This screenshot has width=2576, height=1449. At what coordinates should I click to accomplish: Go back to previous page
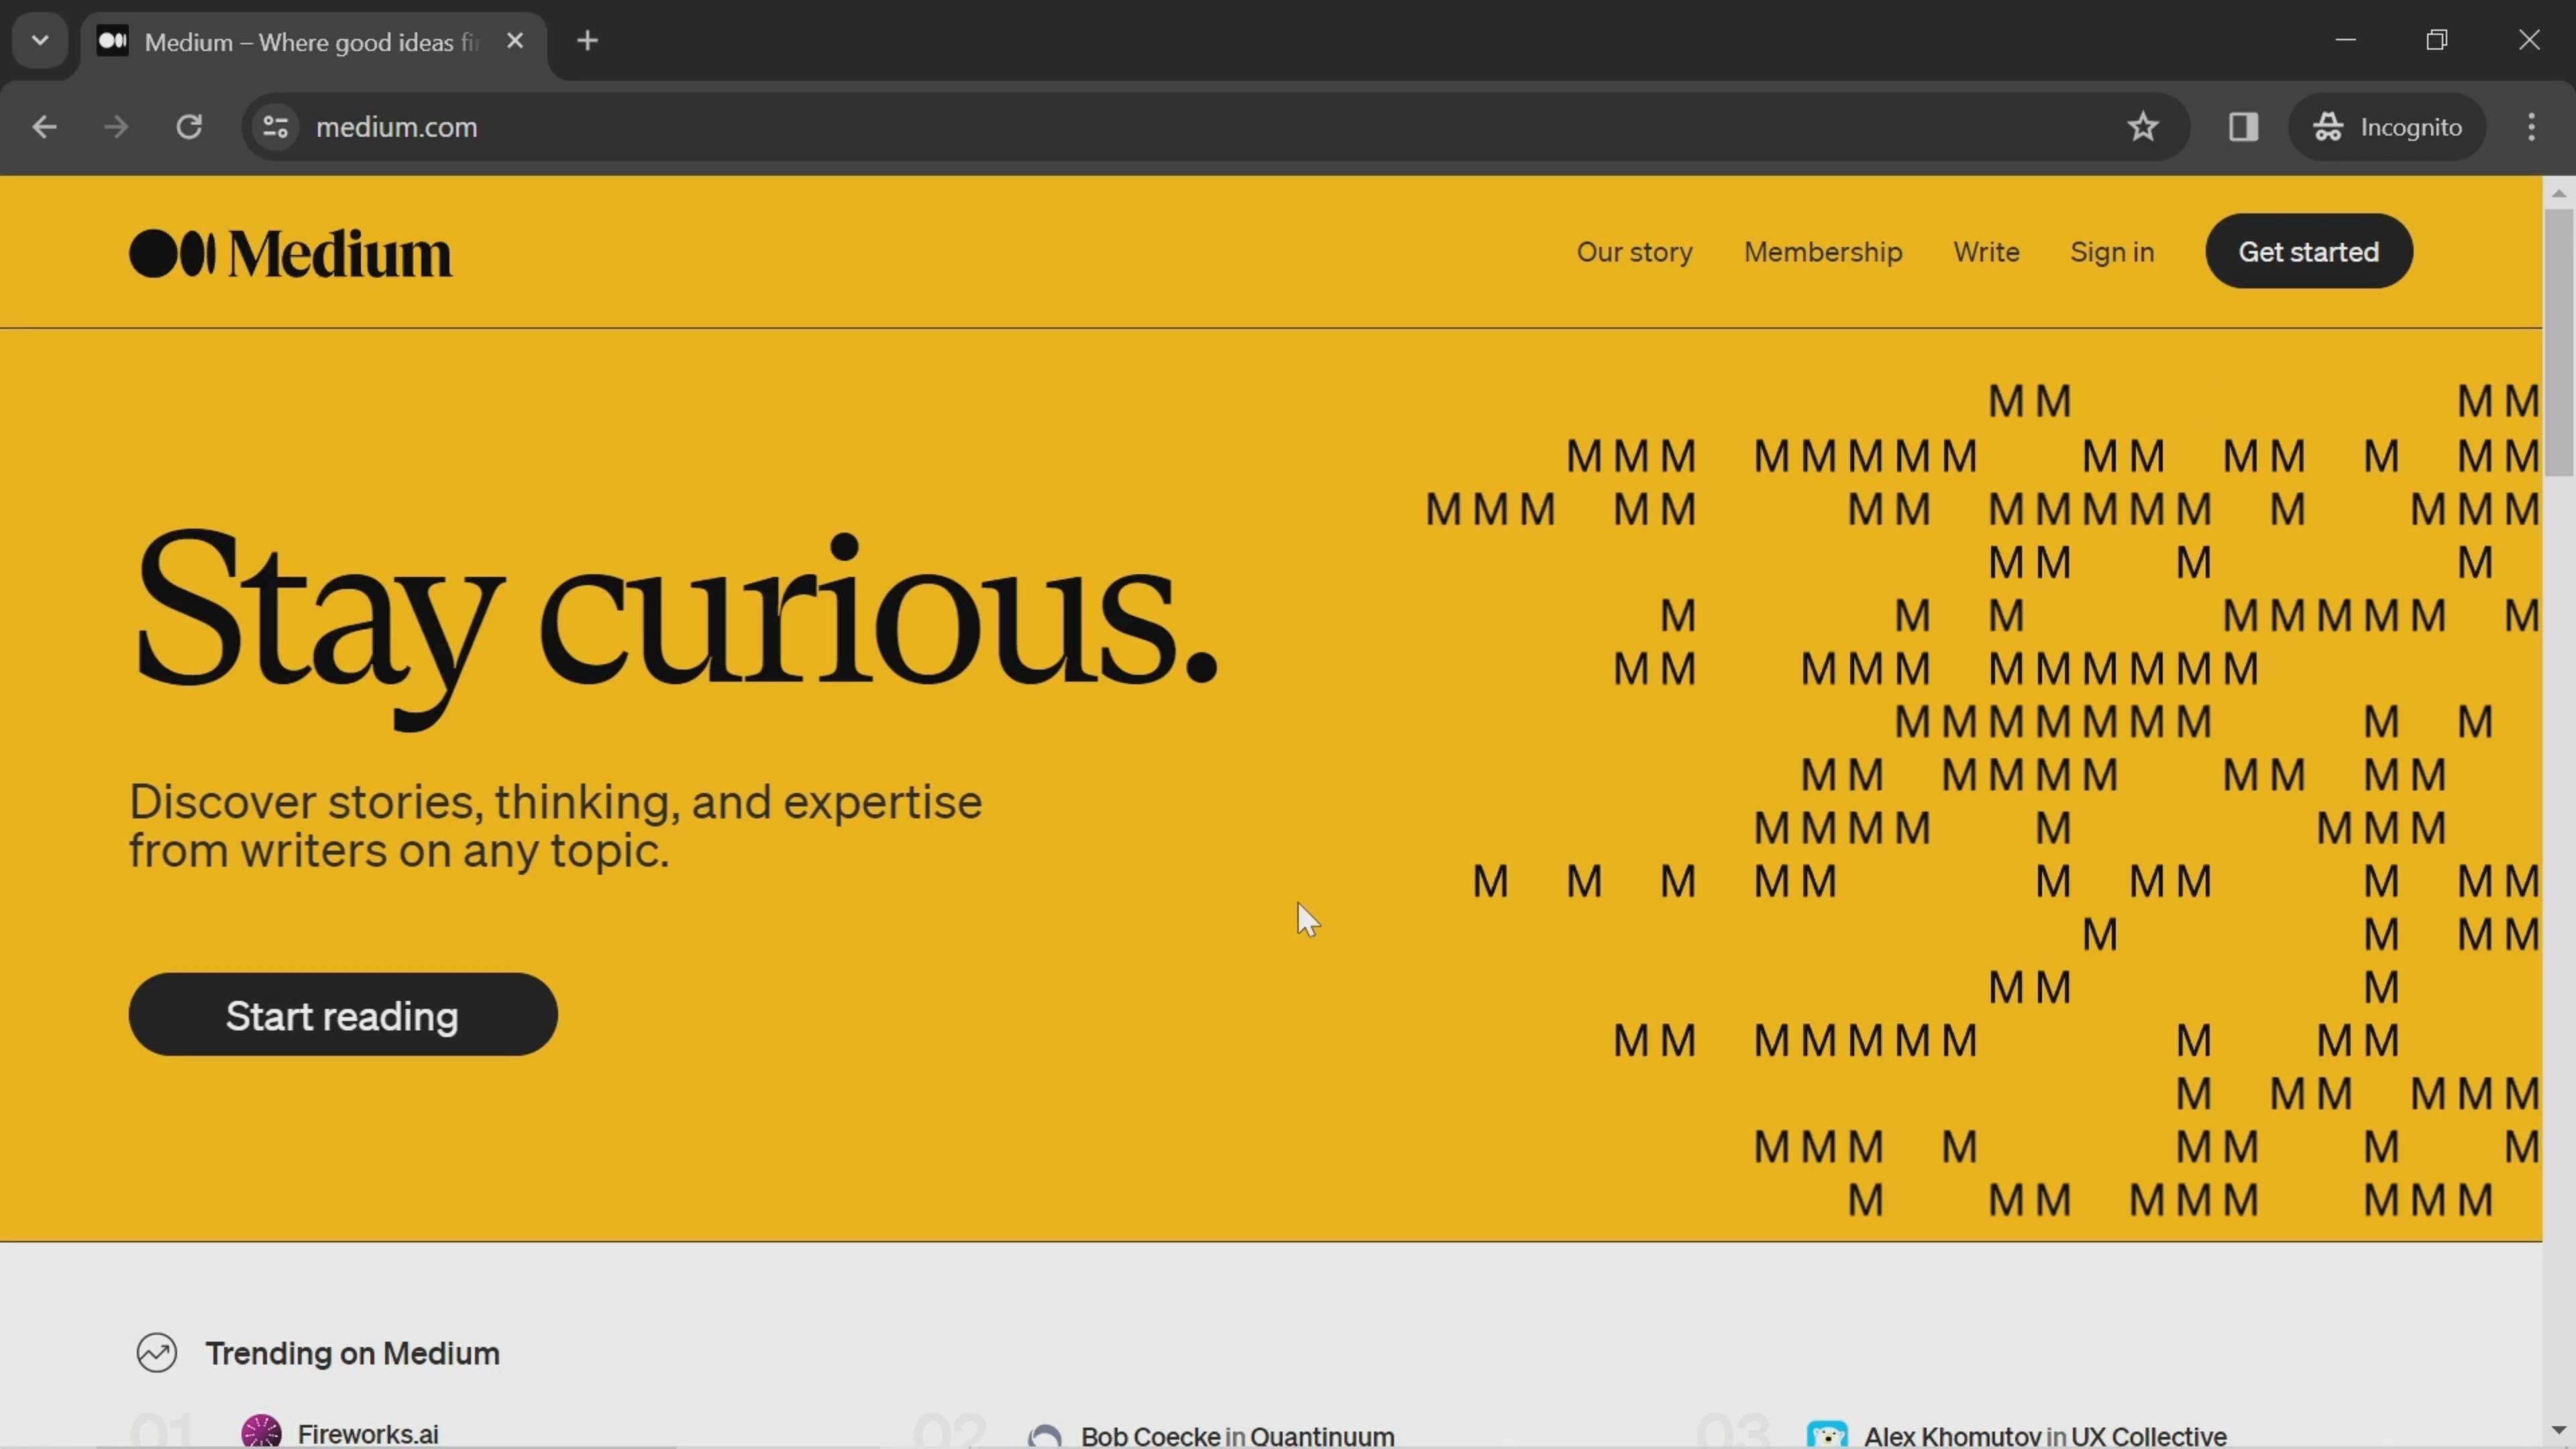44,127
